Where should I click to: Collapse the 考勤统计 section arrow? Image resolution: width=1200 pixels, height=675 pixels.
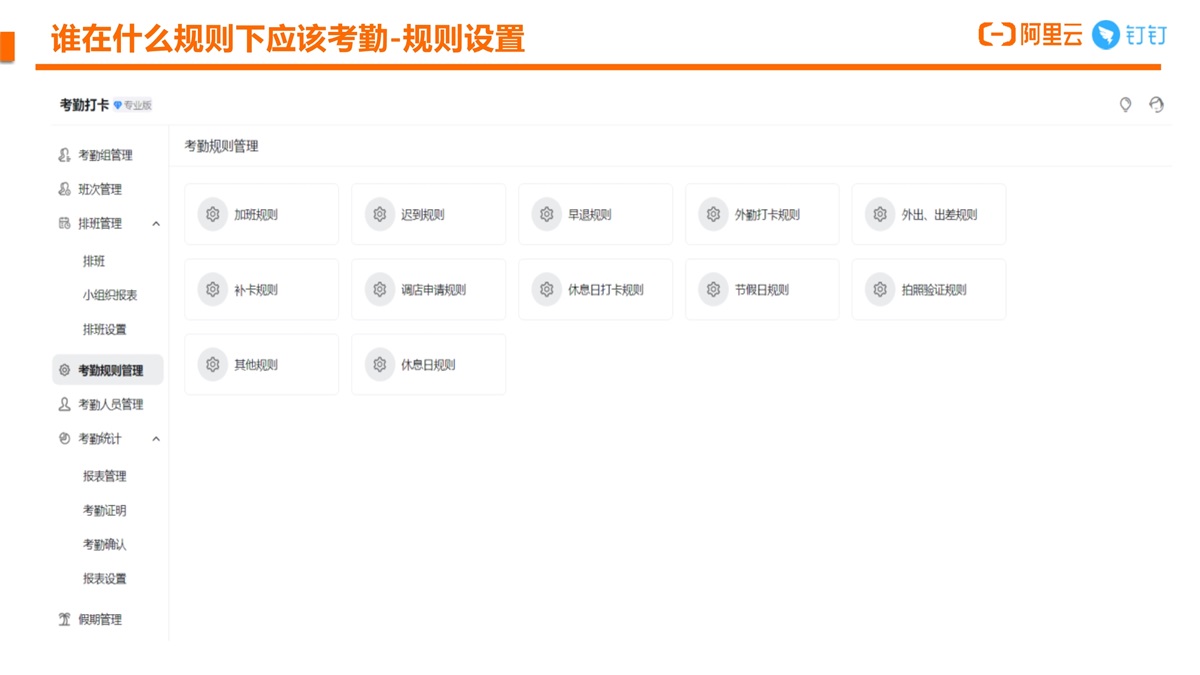coord(156,439)
